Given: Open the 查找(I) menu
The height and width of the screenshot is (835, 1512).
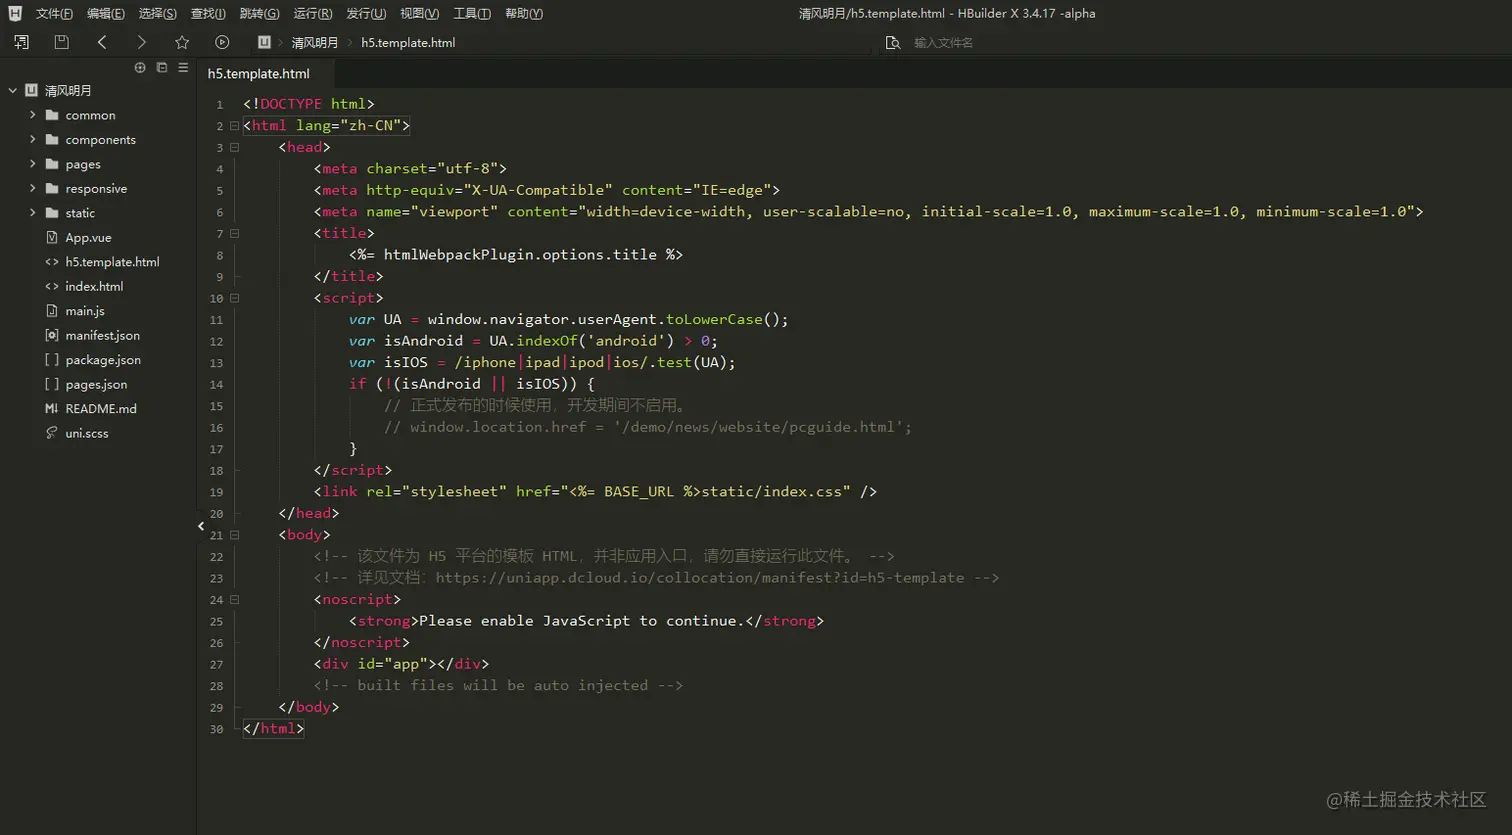Looking at the screenshot, I should click(x=208, y=13).
